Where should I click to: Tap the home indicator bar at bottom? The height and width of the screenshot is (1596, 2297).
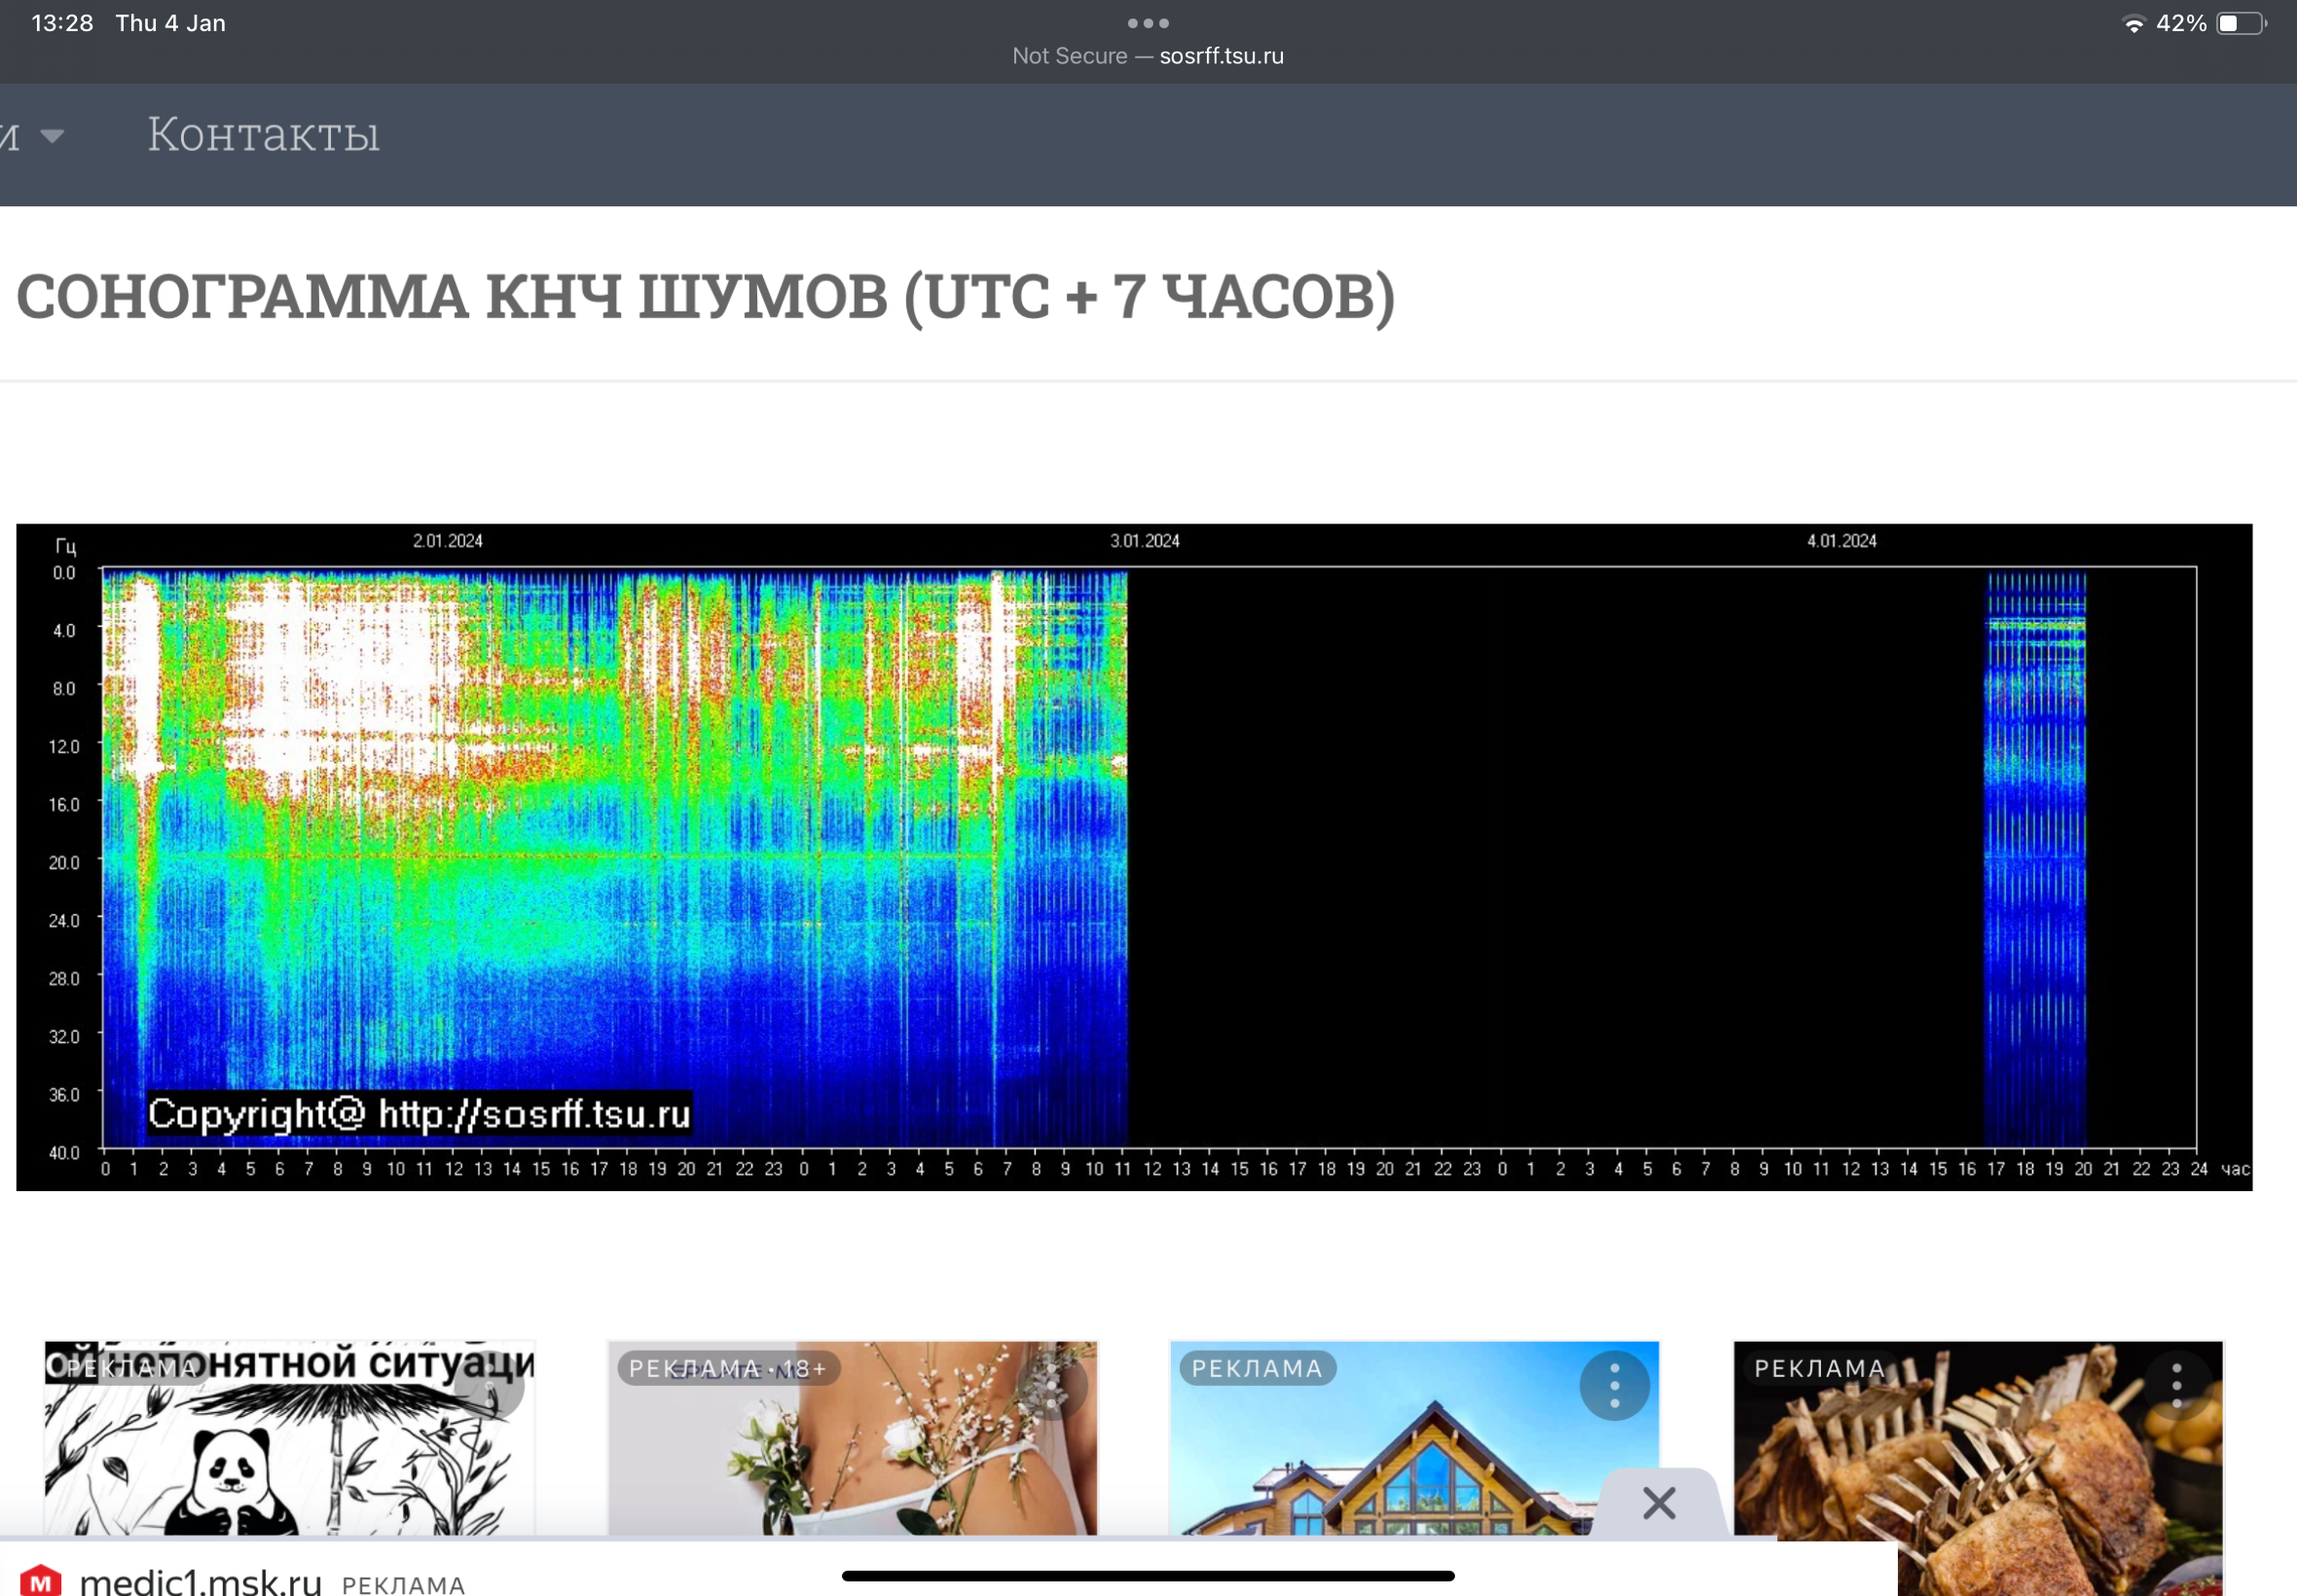tap(1148, 1576)
